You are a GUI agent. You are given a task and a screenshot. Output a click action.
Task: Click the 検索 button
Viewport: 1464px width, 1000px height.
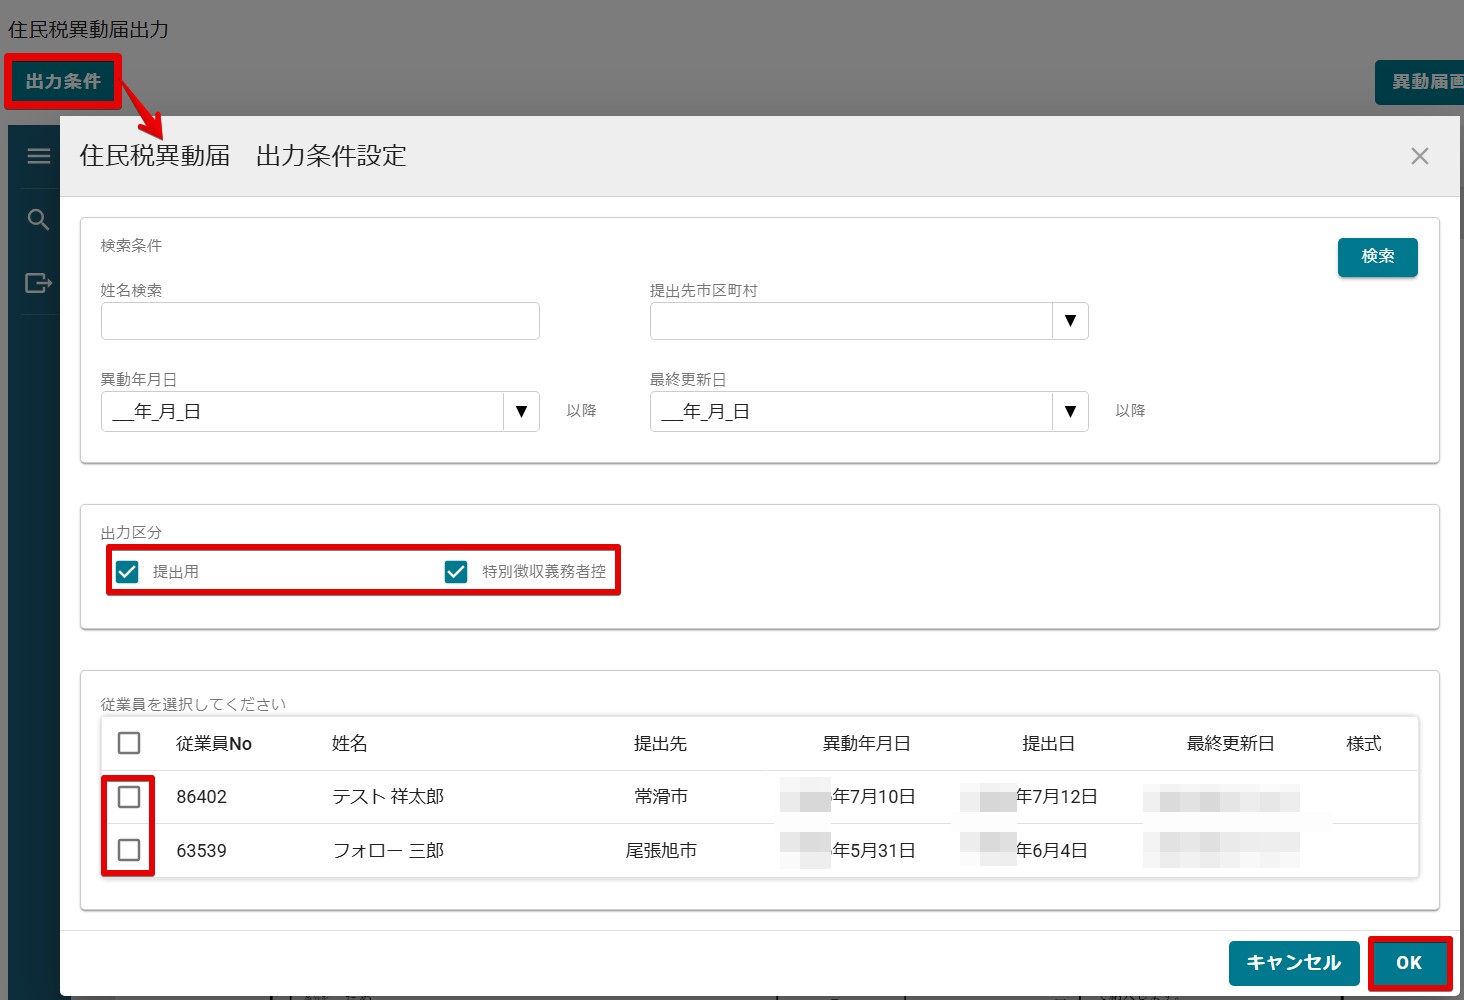coord(1377,257)
